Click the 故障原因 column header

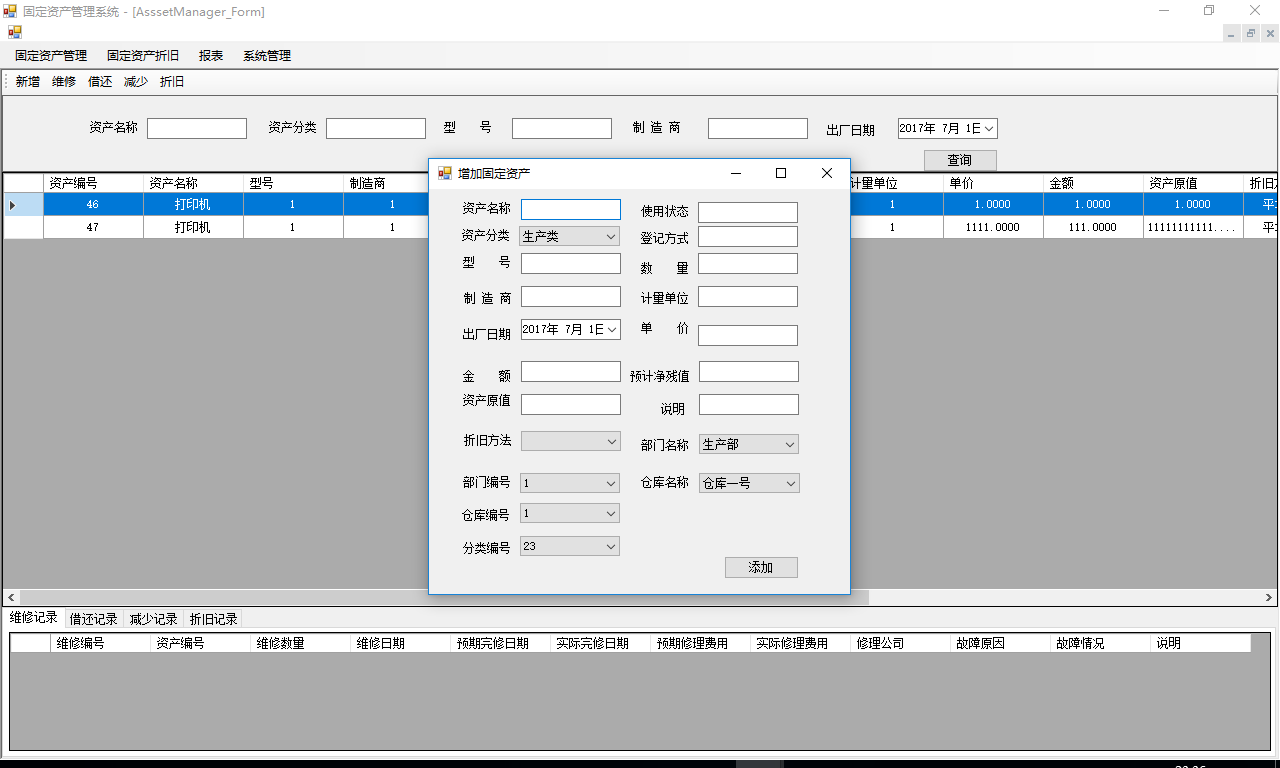(1000, 643)
